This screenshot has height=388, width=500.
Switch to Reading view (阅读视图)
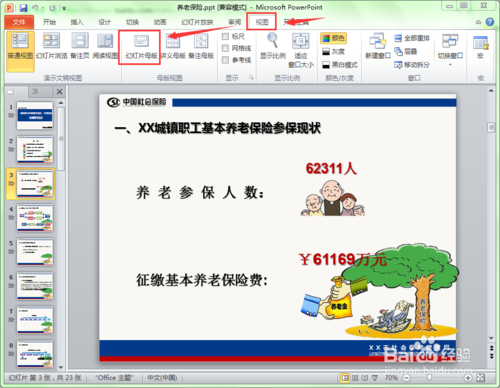click(x=105, y=46)
